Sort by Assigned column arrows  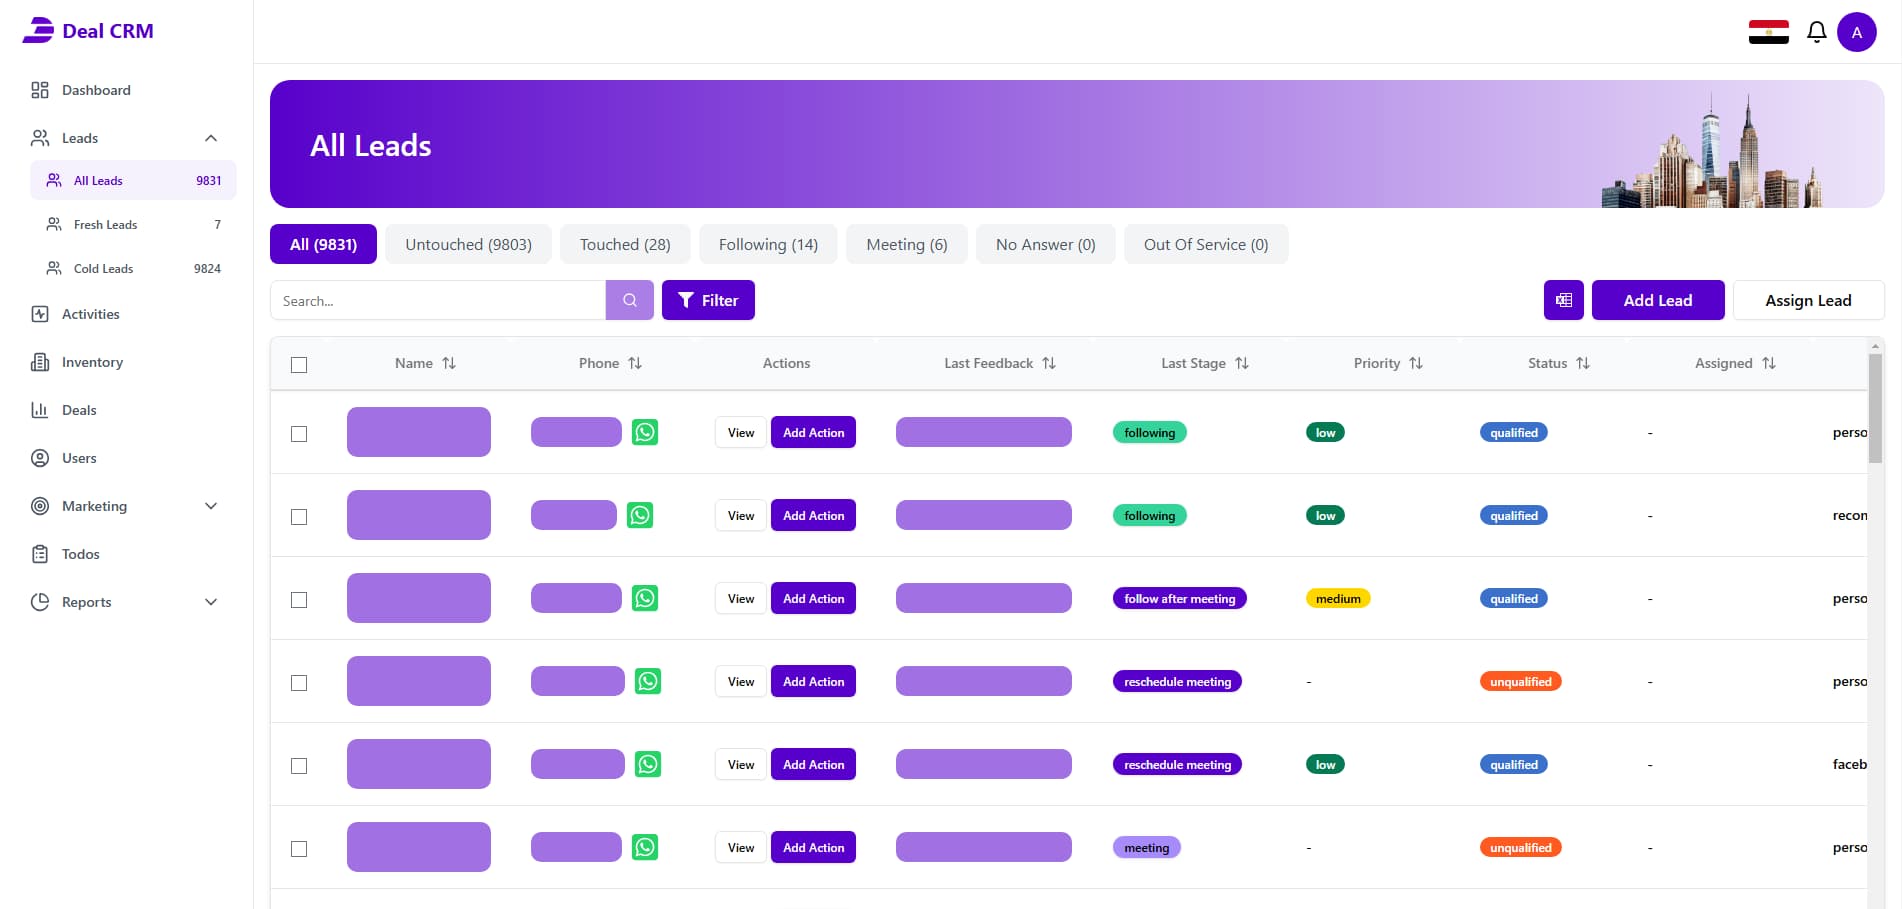pyautogui.click(x=1769, y=363)
